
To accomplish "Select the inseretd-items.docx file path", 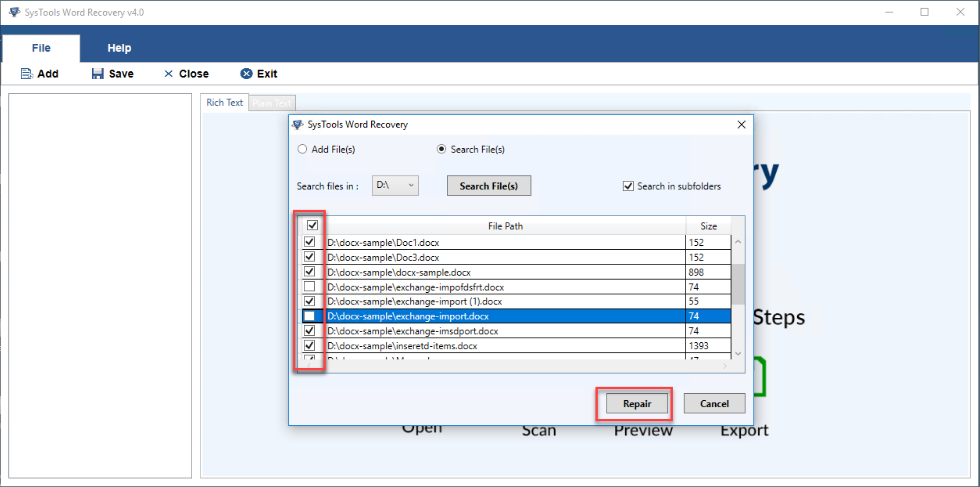I will pos(403,346).
